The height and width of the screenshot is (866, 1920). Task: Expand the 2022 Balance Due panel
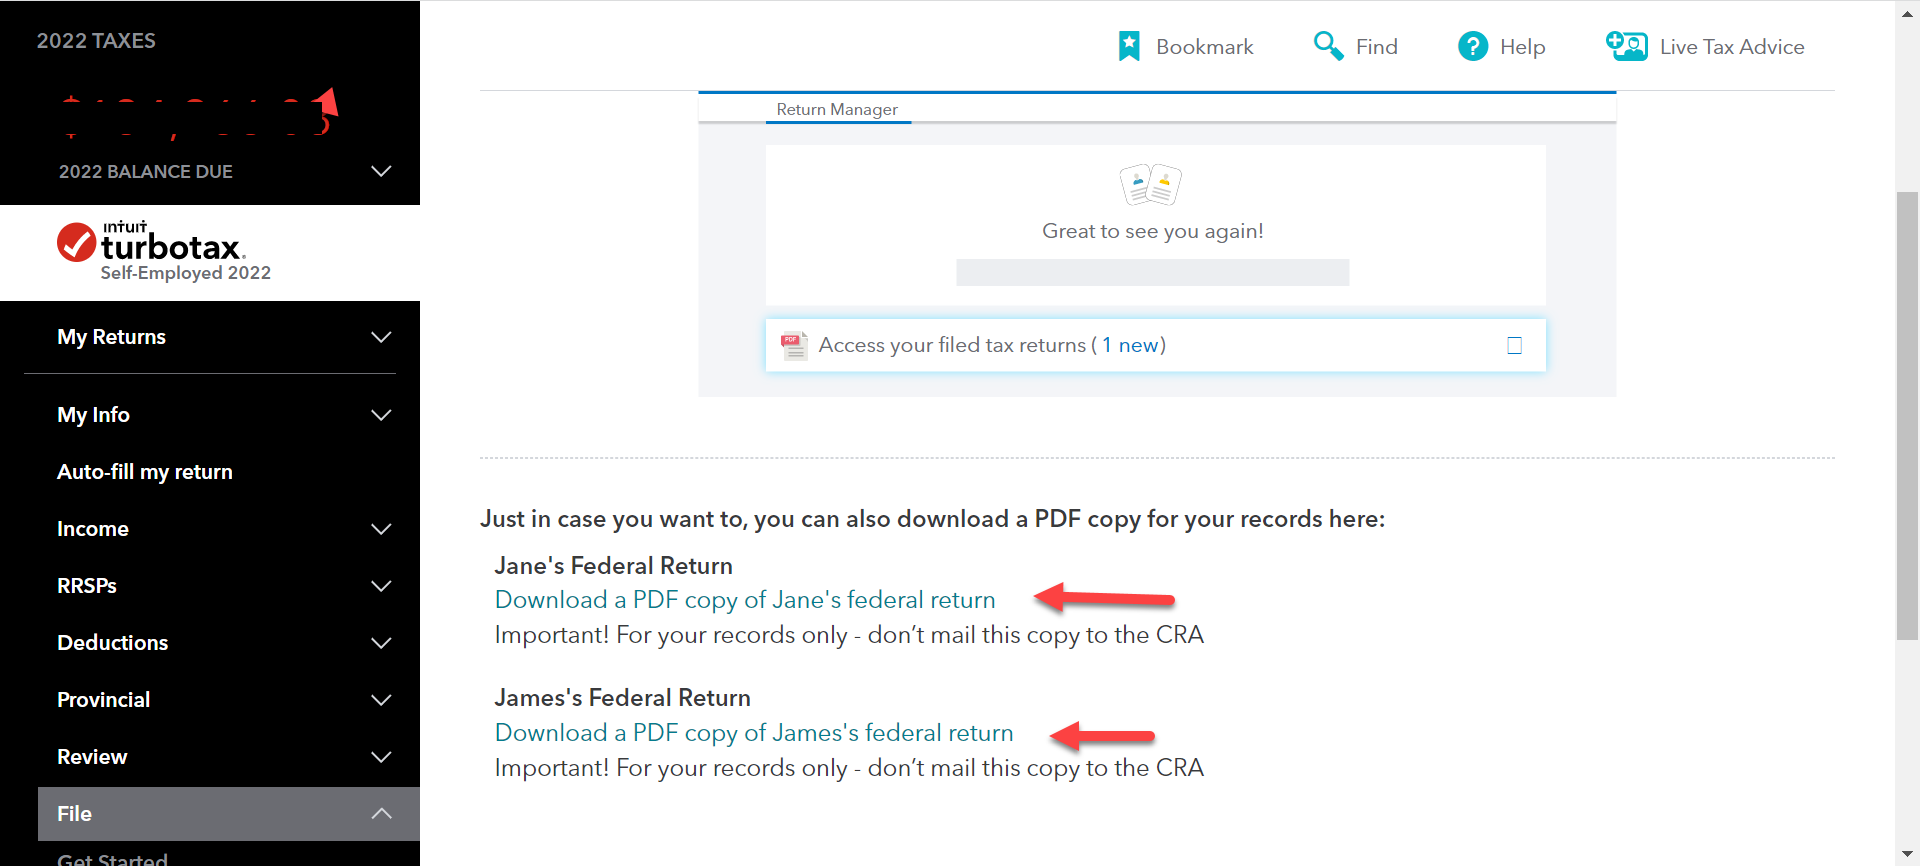pyautogui.click(x=381, y=171)
